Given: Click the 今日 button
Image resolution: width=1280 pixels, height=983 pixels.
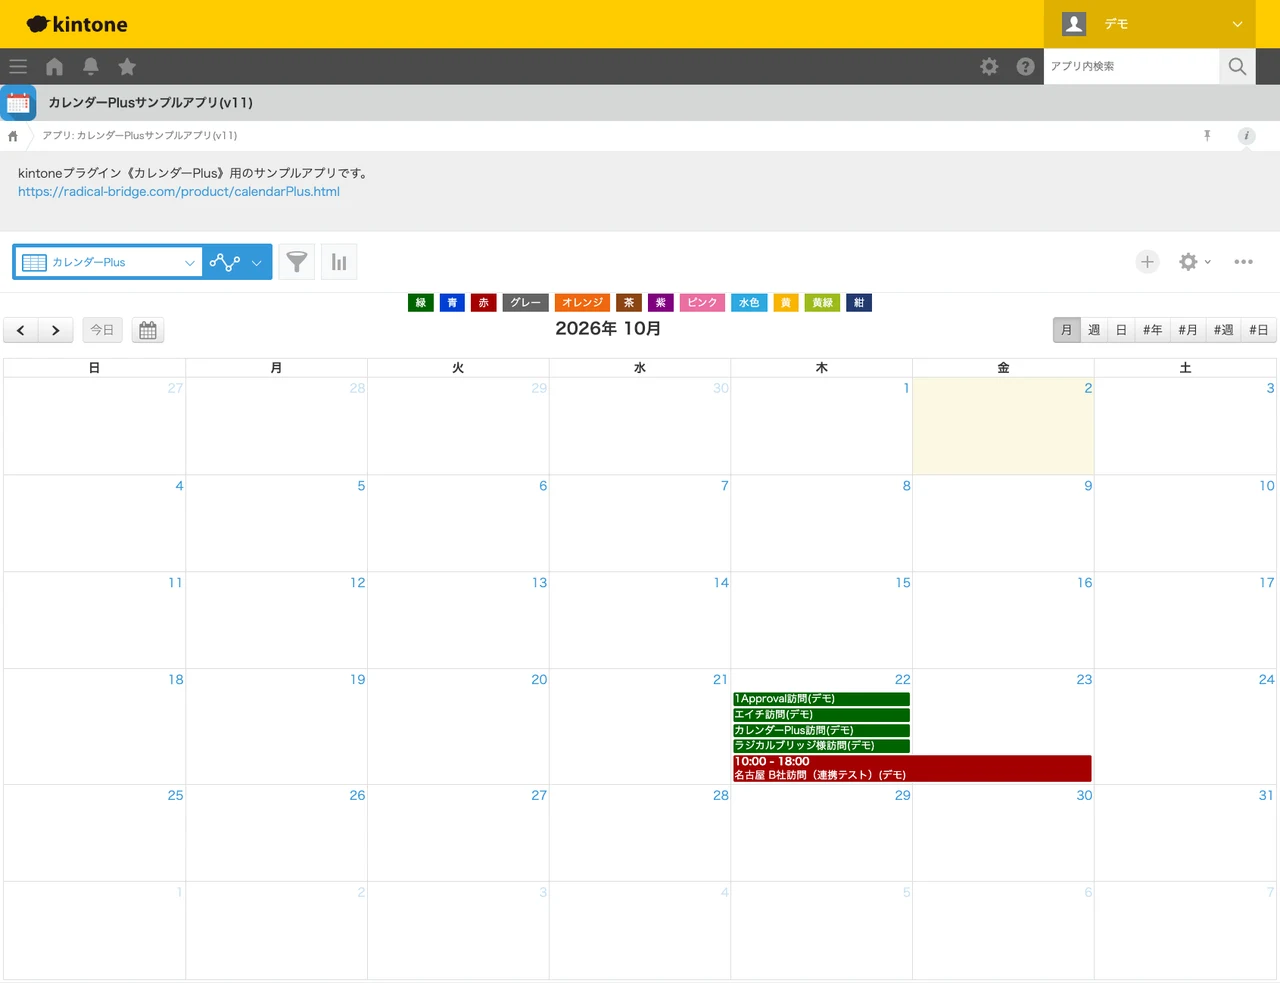Looking at the screenshot, I should tap(102, 330).
